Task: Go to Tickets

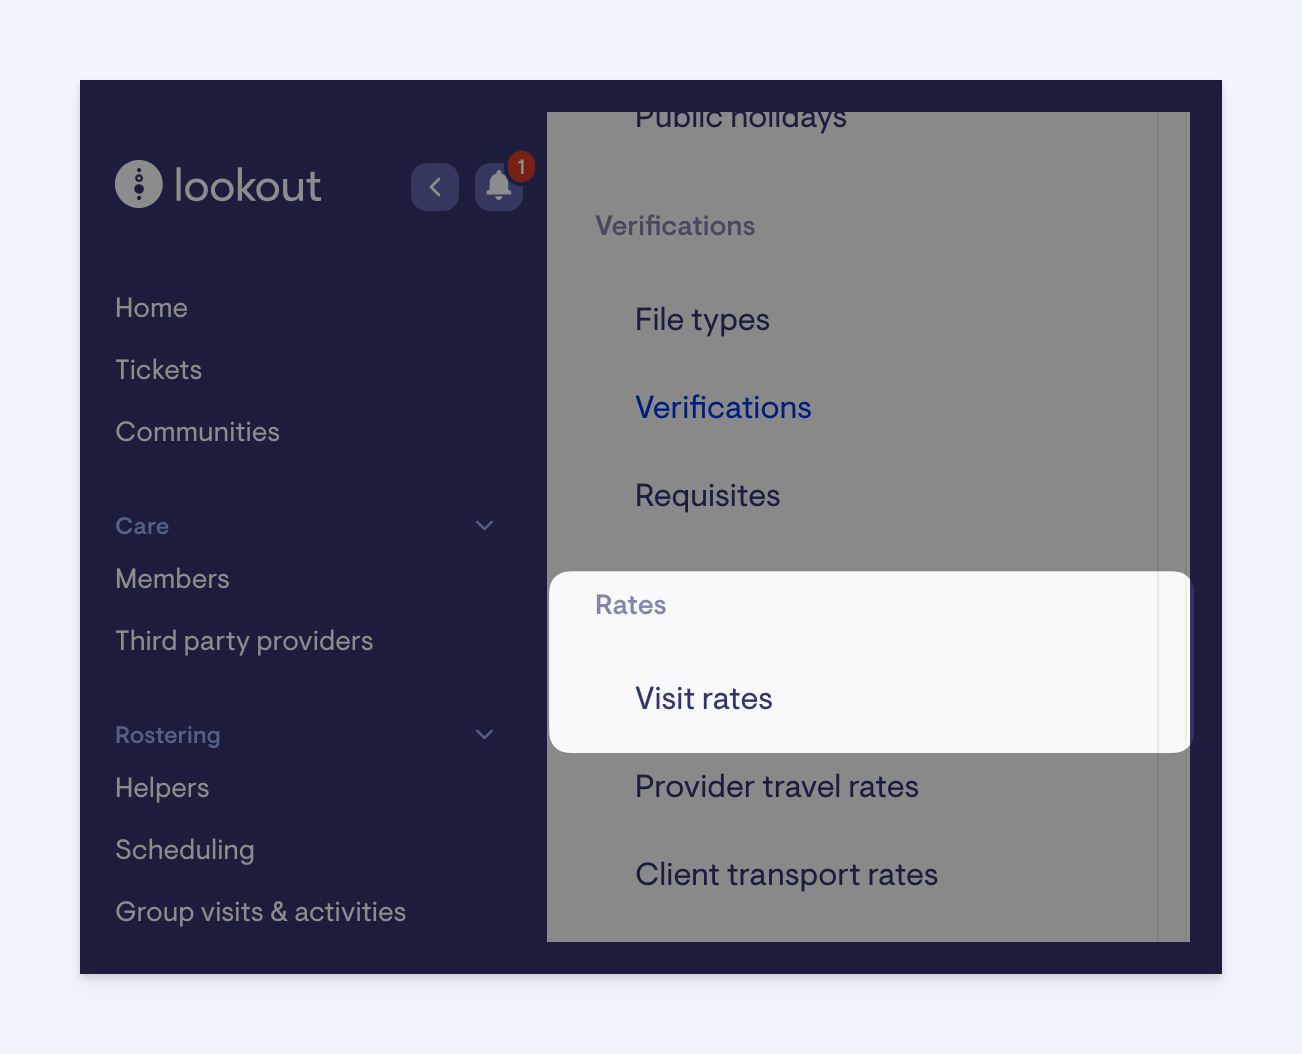Action: (159, 370)
